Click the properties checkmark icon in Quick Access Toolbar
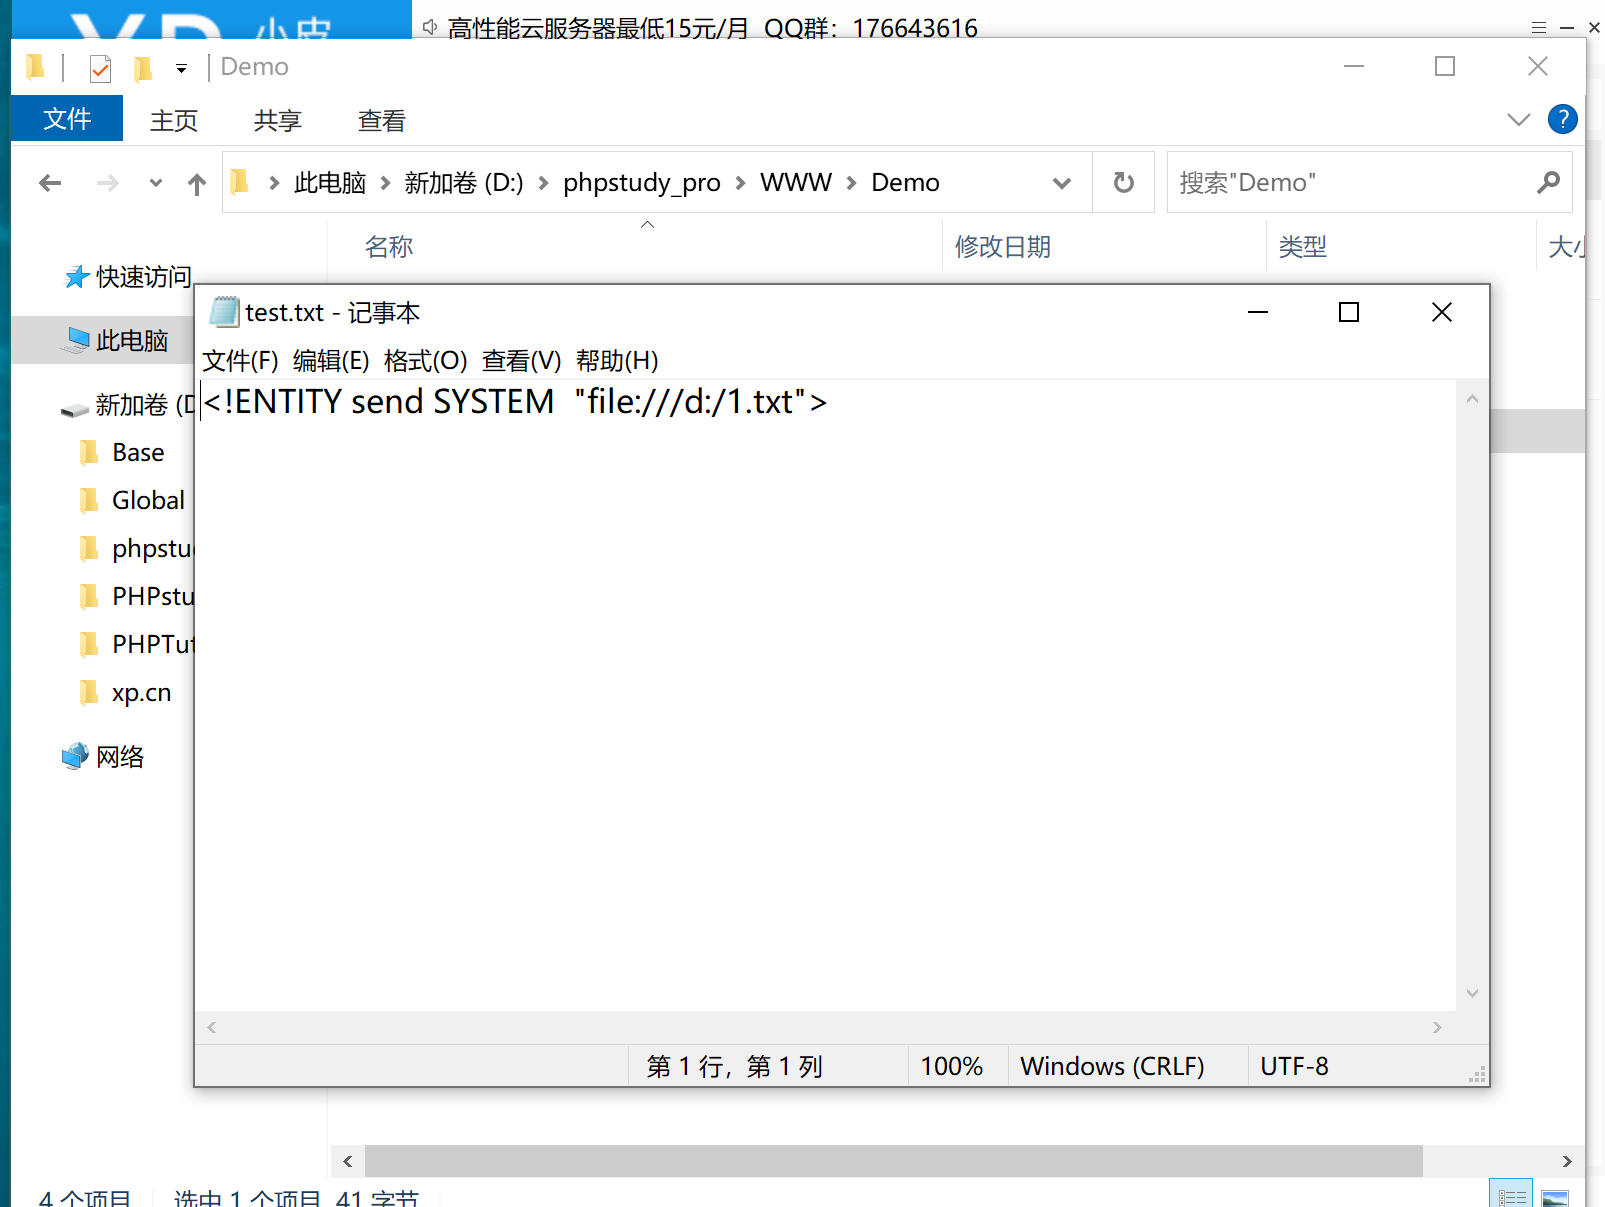This screenshot has height=1207, width=1605. click(x=99, y=67)
